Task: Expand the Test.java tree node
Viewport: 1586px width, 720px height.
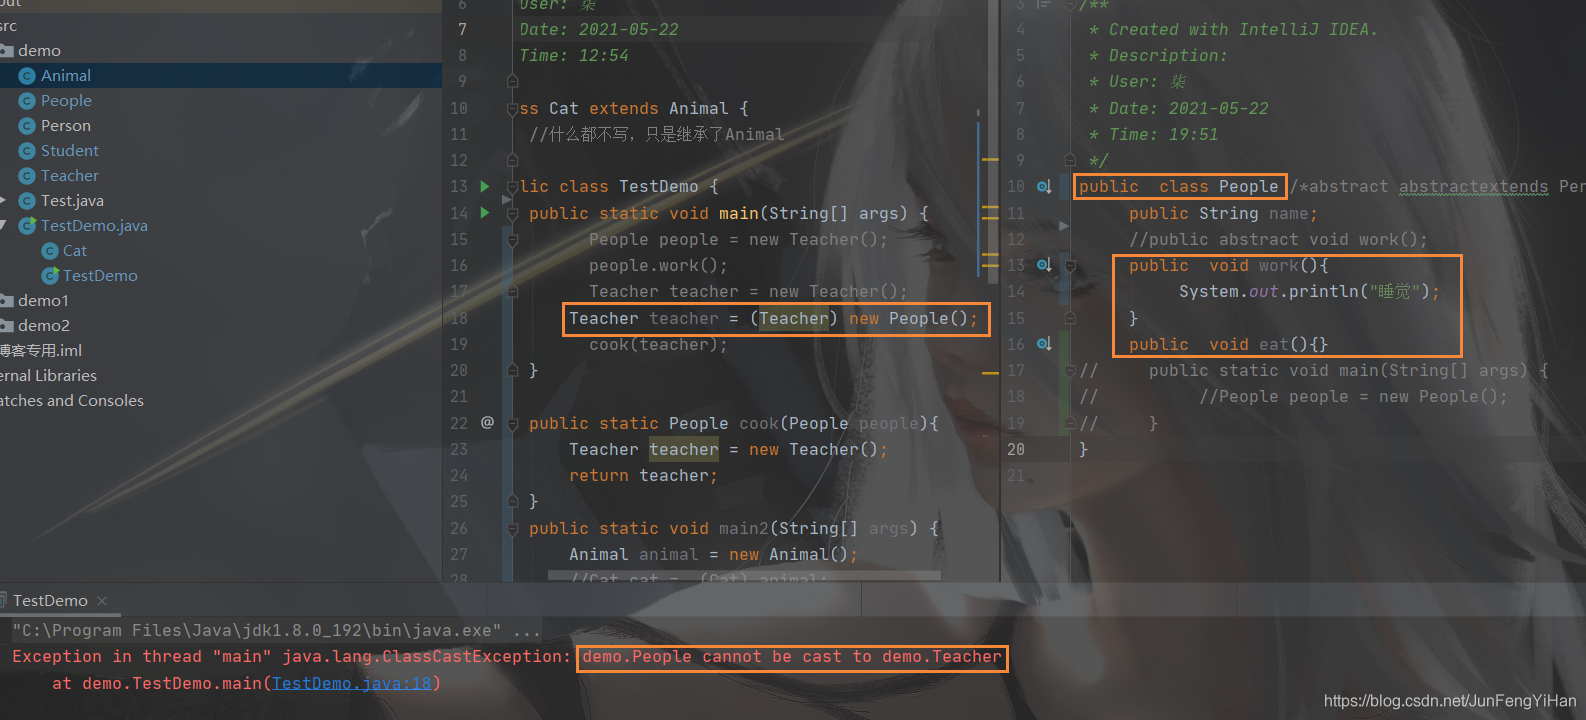Action: [x=3, y=201]
